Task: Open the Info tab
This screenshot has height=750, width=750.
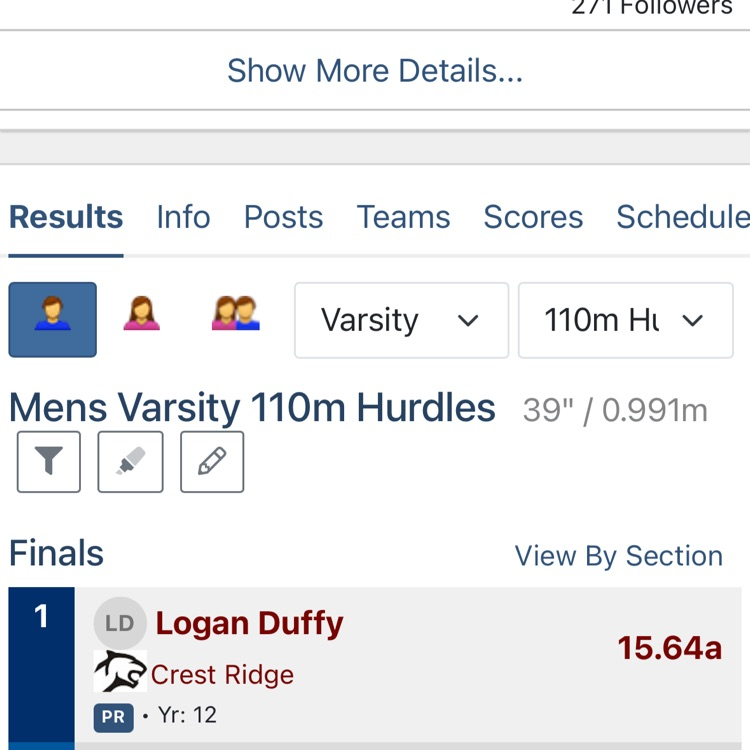Action: pos(183,217)
